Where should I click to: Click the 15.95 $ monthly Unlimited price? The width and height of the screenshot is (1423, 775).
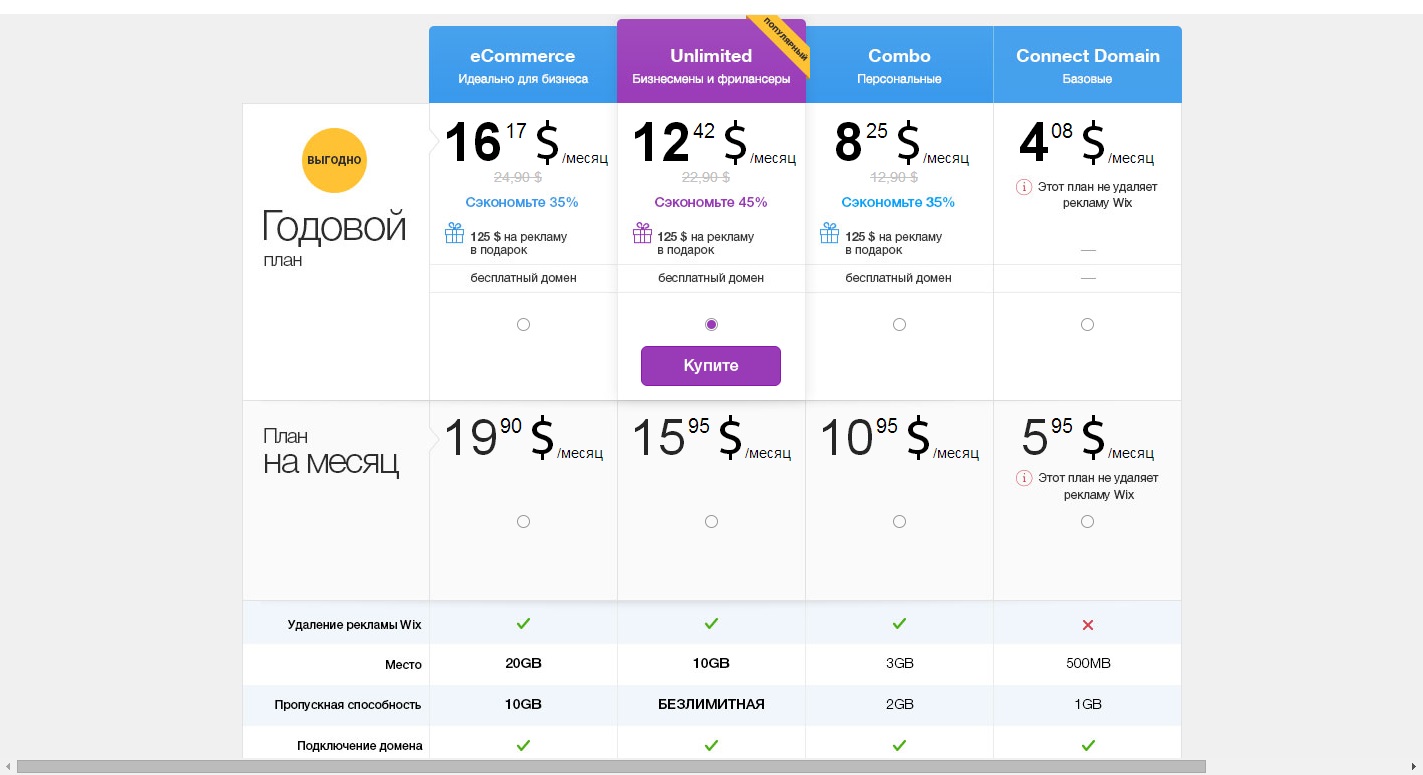(711, 437)
